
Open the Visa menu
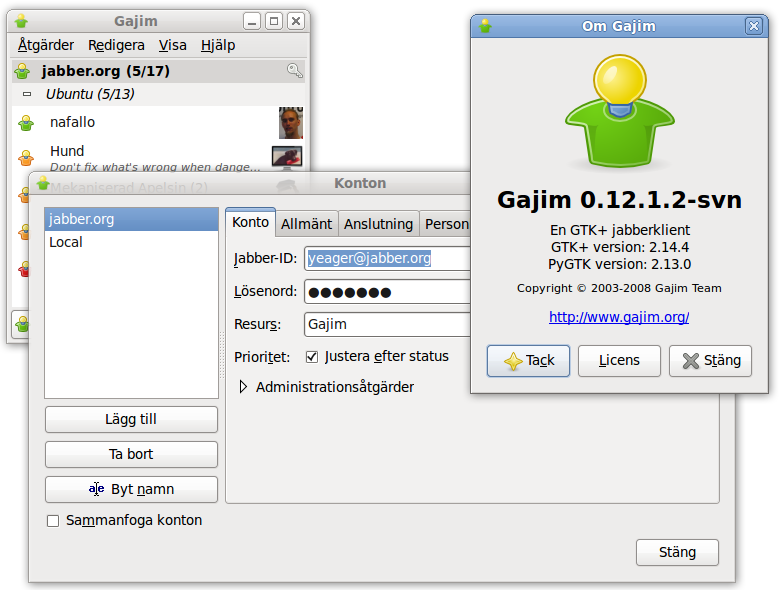click(x=173, y=45)
